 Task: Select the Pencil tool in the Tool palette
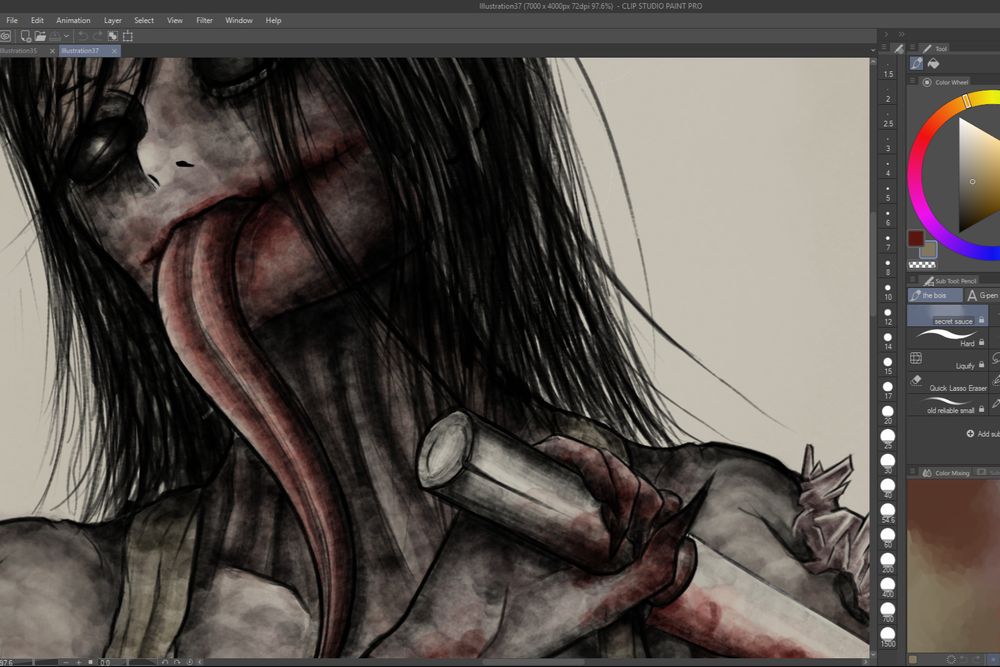pos(916,62)
